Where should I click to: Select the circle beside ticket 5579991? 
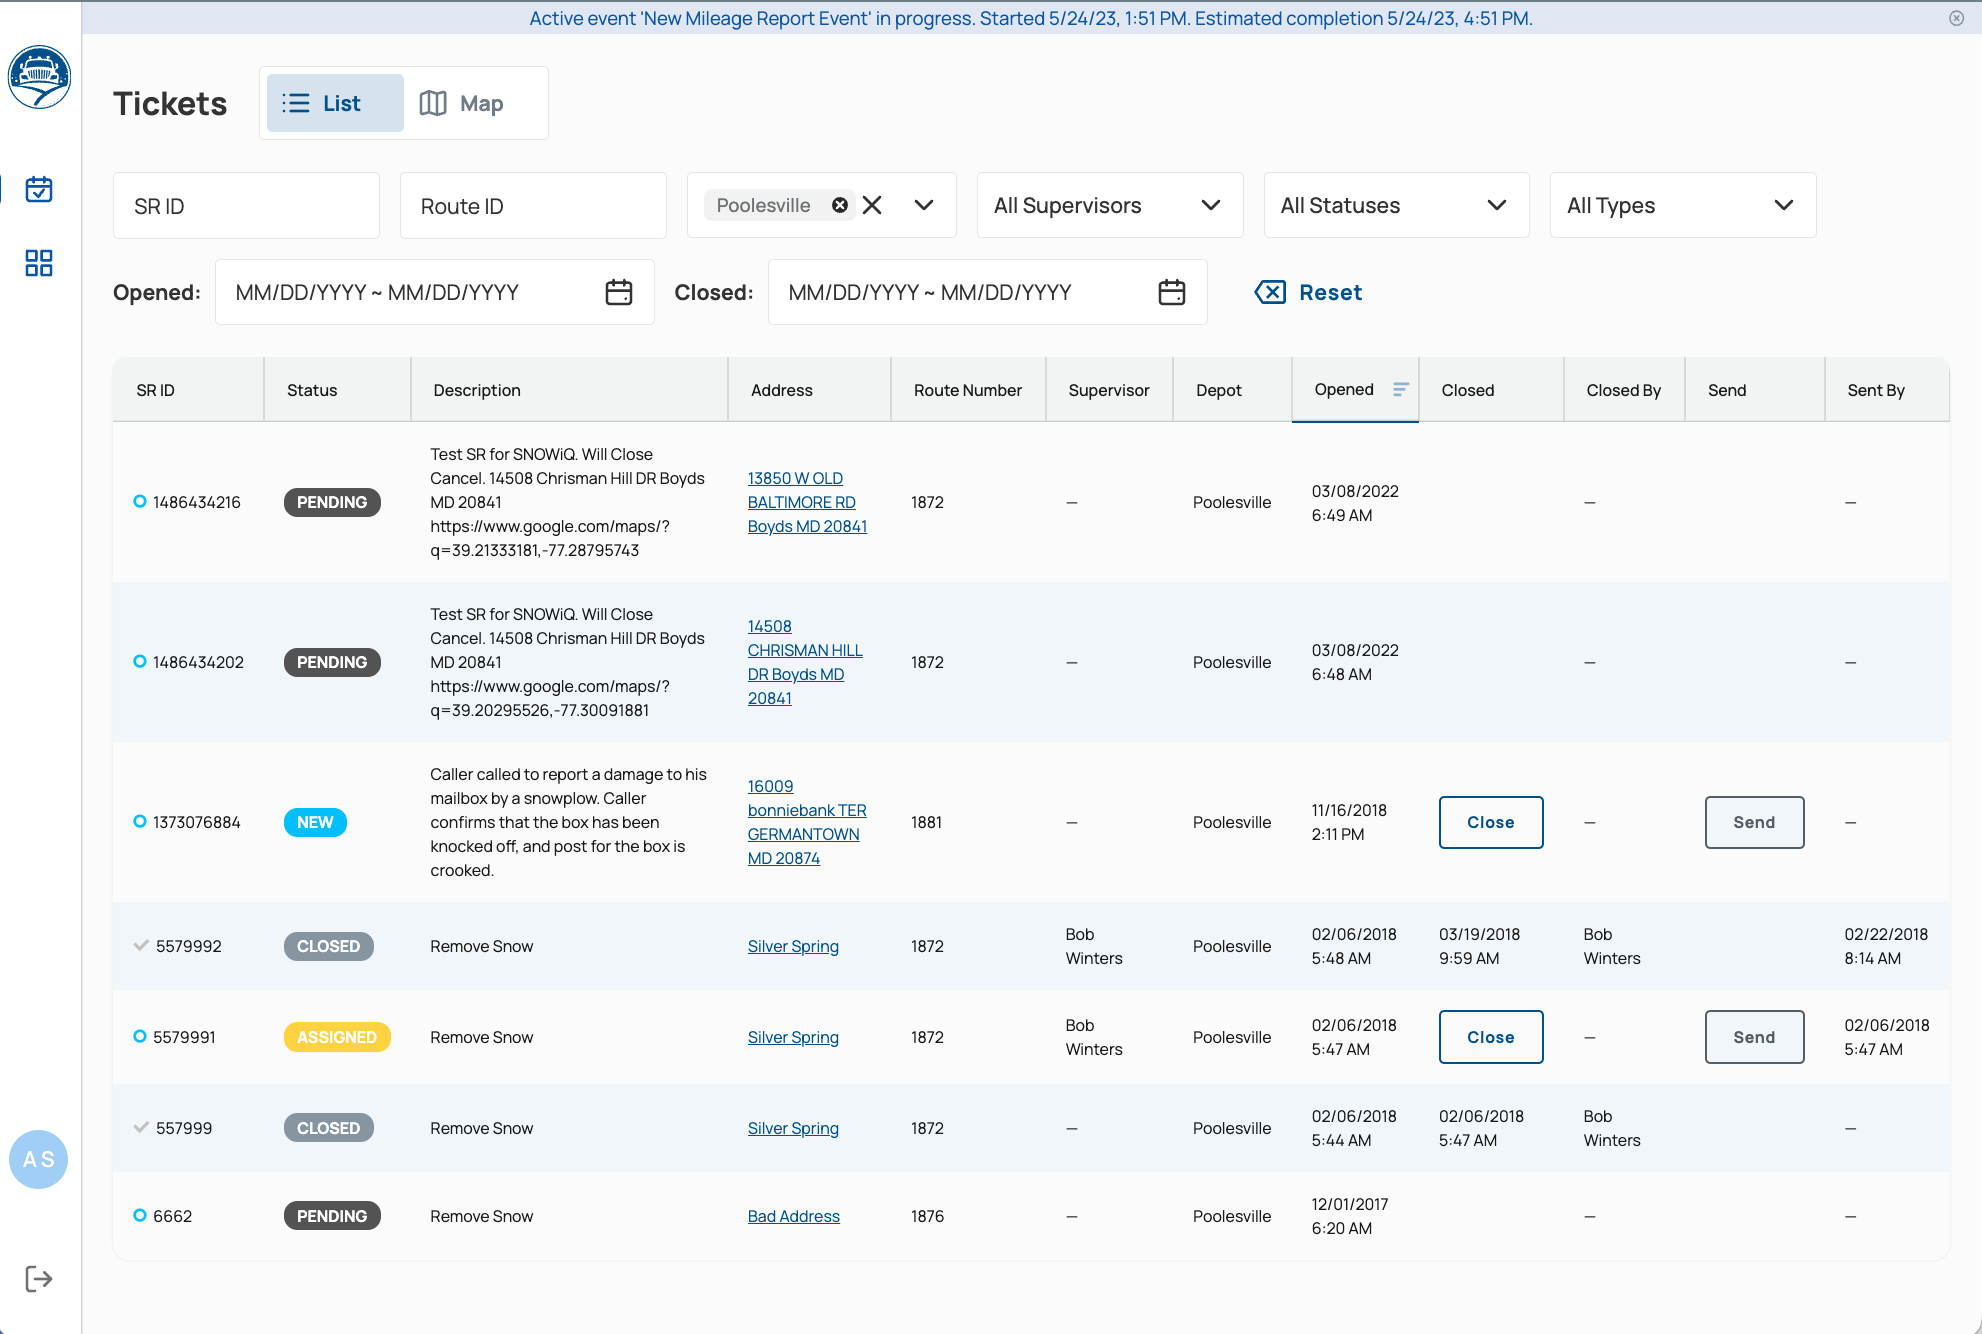[140, 1037]
